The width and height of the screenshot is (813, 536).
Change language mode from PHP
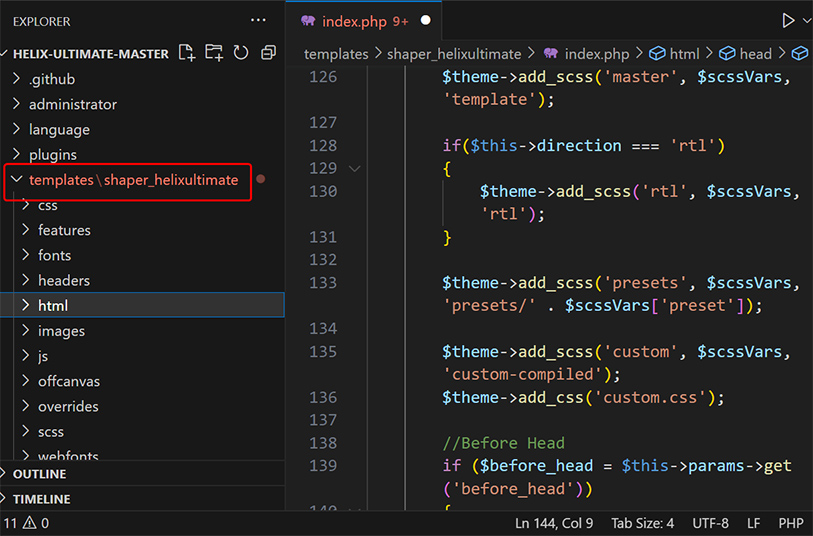(791, 523)
